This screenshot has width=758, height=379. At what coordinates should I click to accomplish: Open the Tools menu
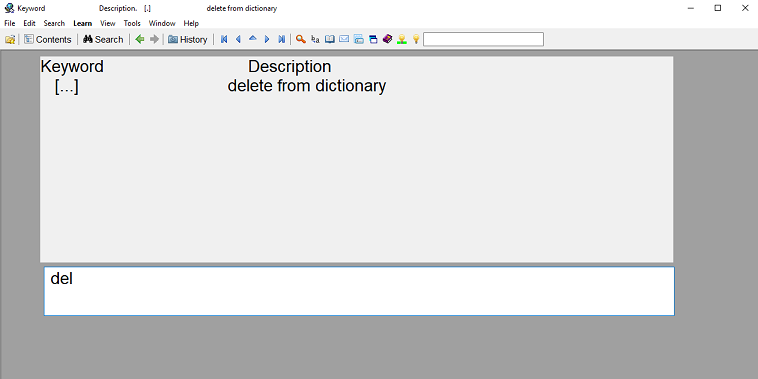coord(132,23)
